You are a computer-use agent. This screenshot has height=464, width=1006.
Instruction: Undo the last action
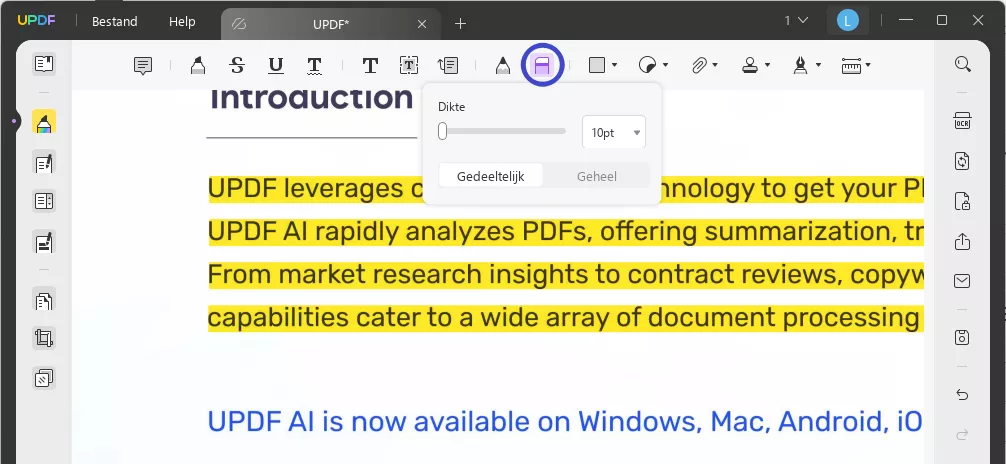coord(962,395)
